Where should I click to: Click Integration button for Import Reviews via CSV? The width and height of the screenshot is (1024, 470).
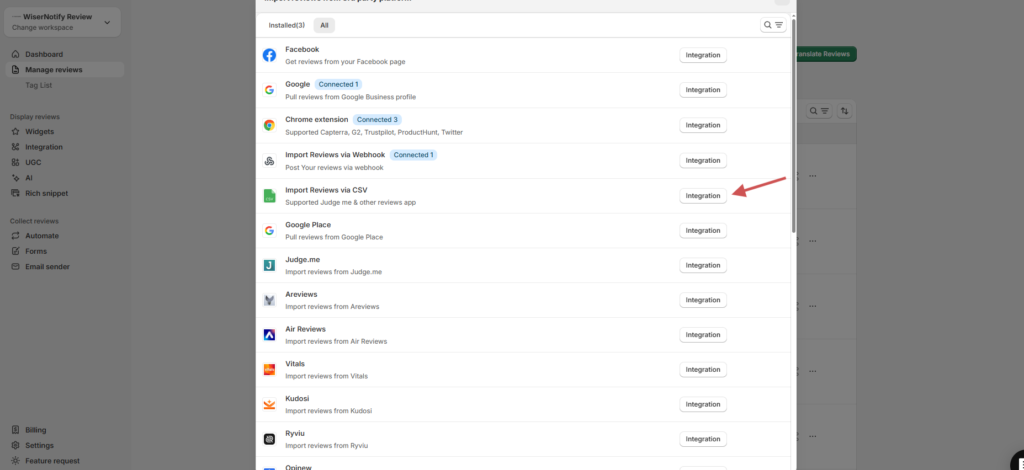coord(702,196)
